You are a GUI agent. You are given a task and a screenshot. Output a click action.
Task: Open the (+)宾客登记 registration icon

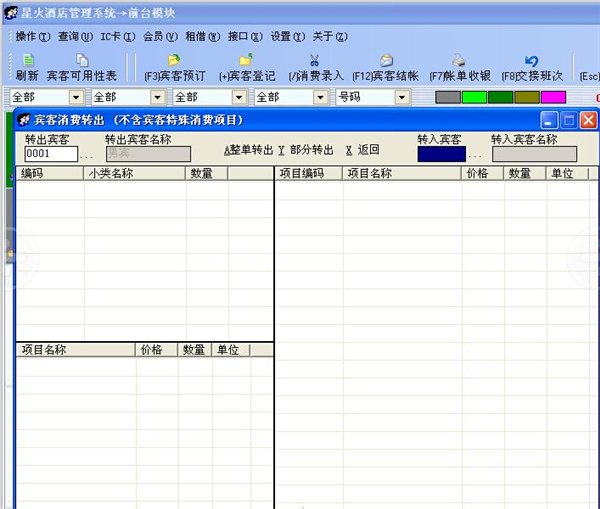click(x=246, y=60)
